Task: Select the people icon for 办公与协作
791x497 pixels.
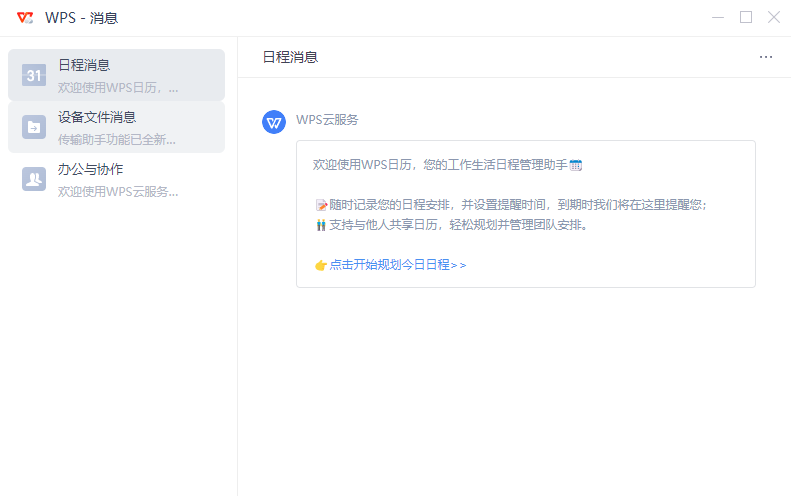Action: [34, 179]
